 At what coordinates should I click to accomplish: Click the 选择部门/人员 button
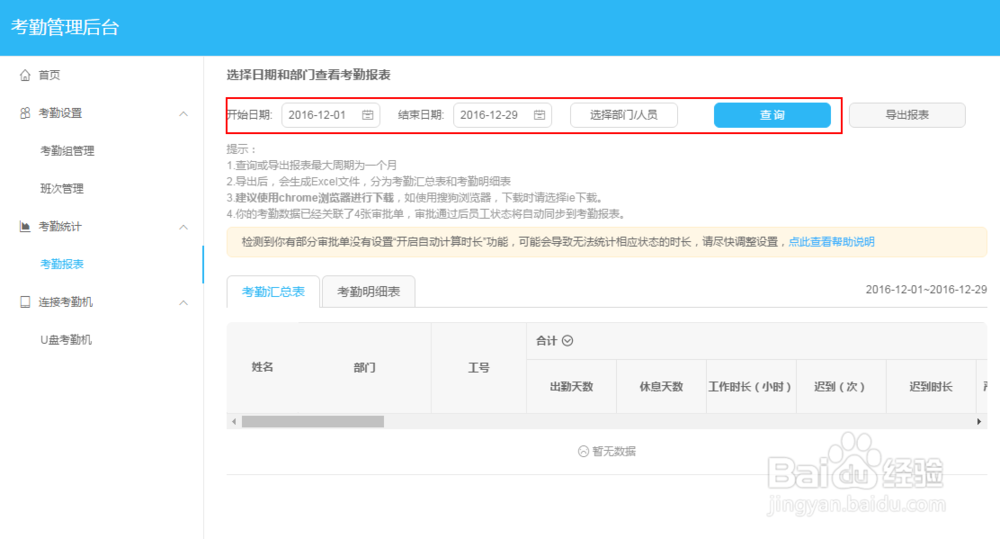click(x=624, y=115)
